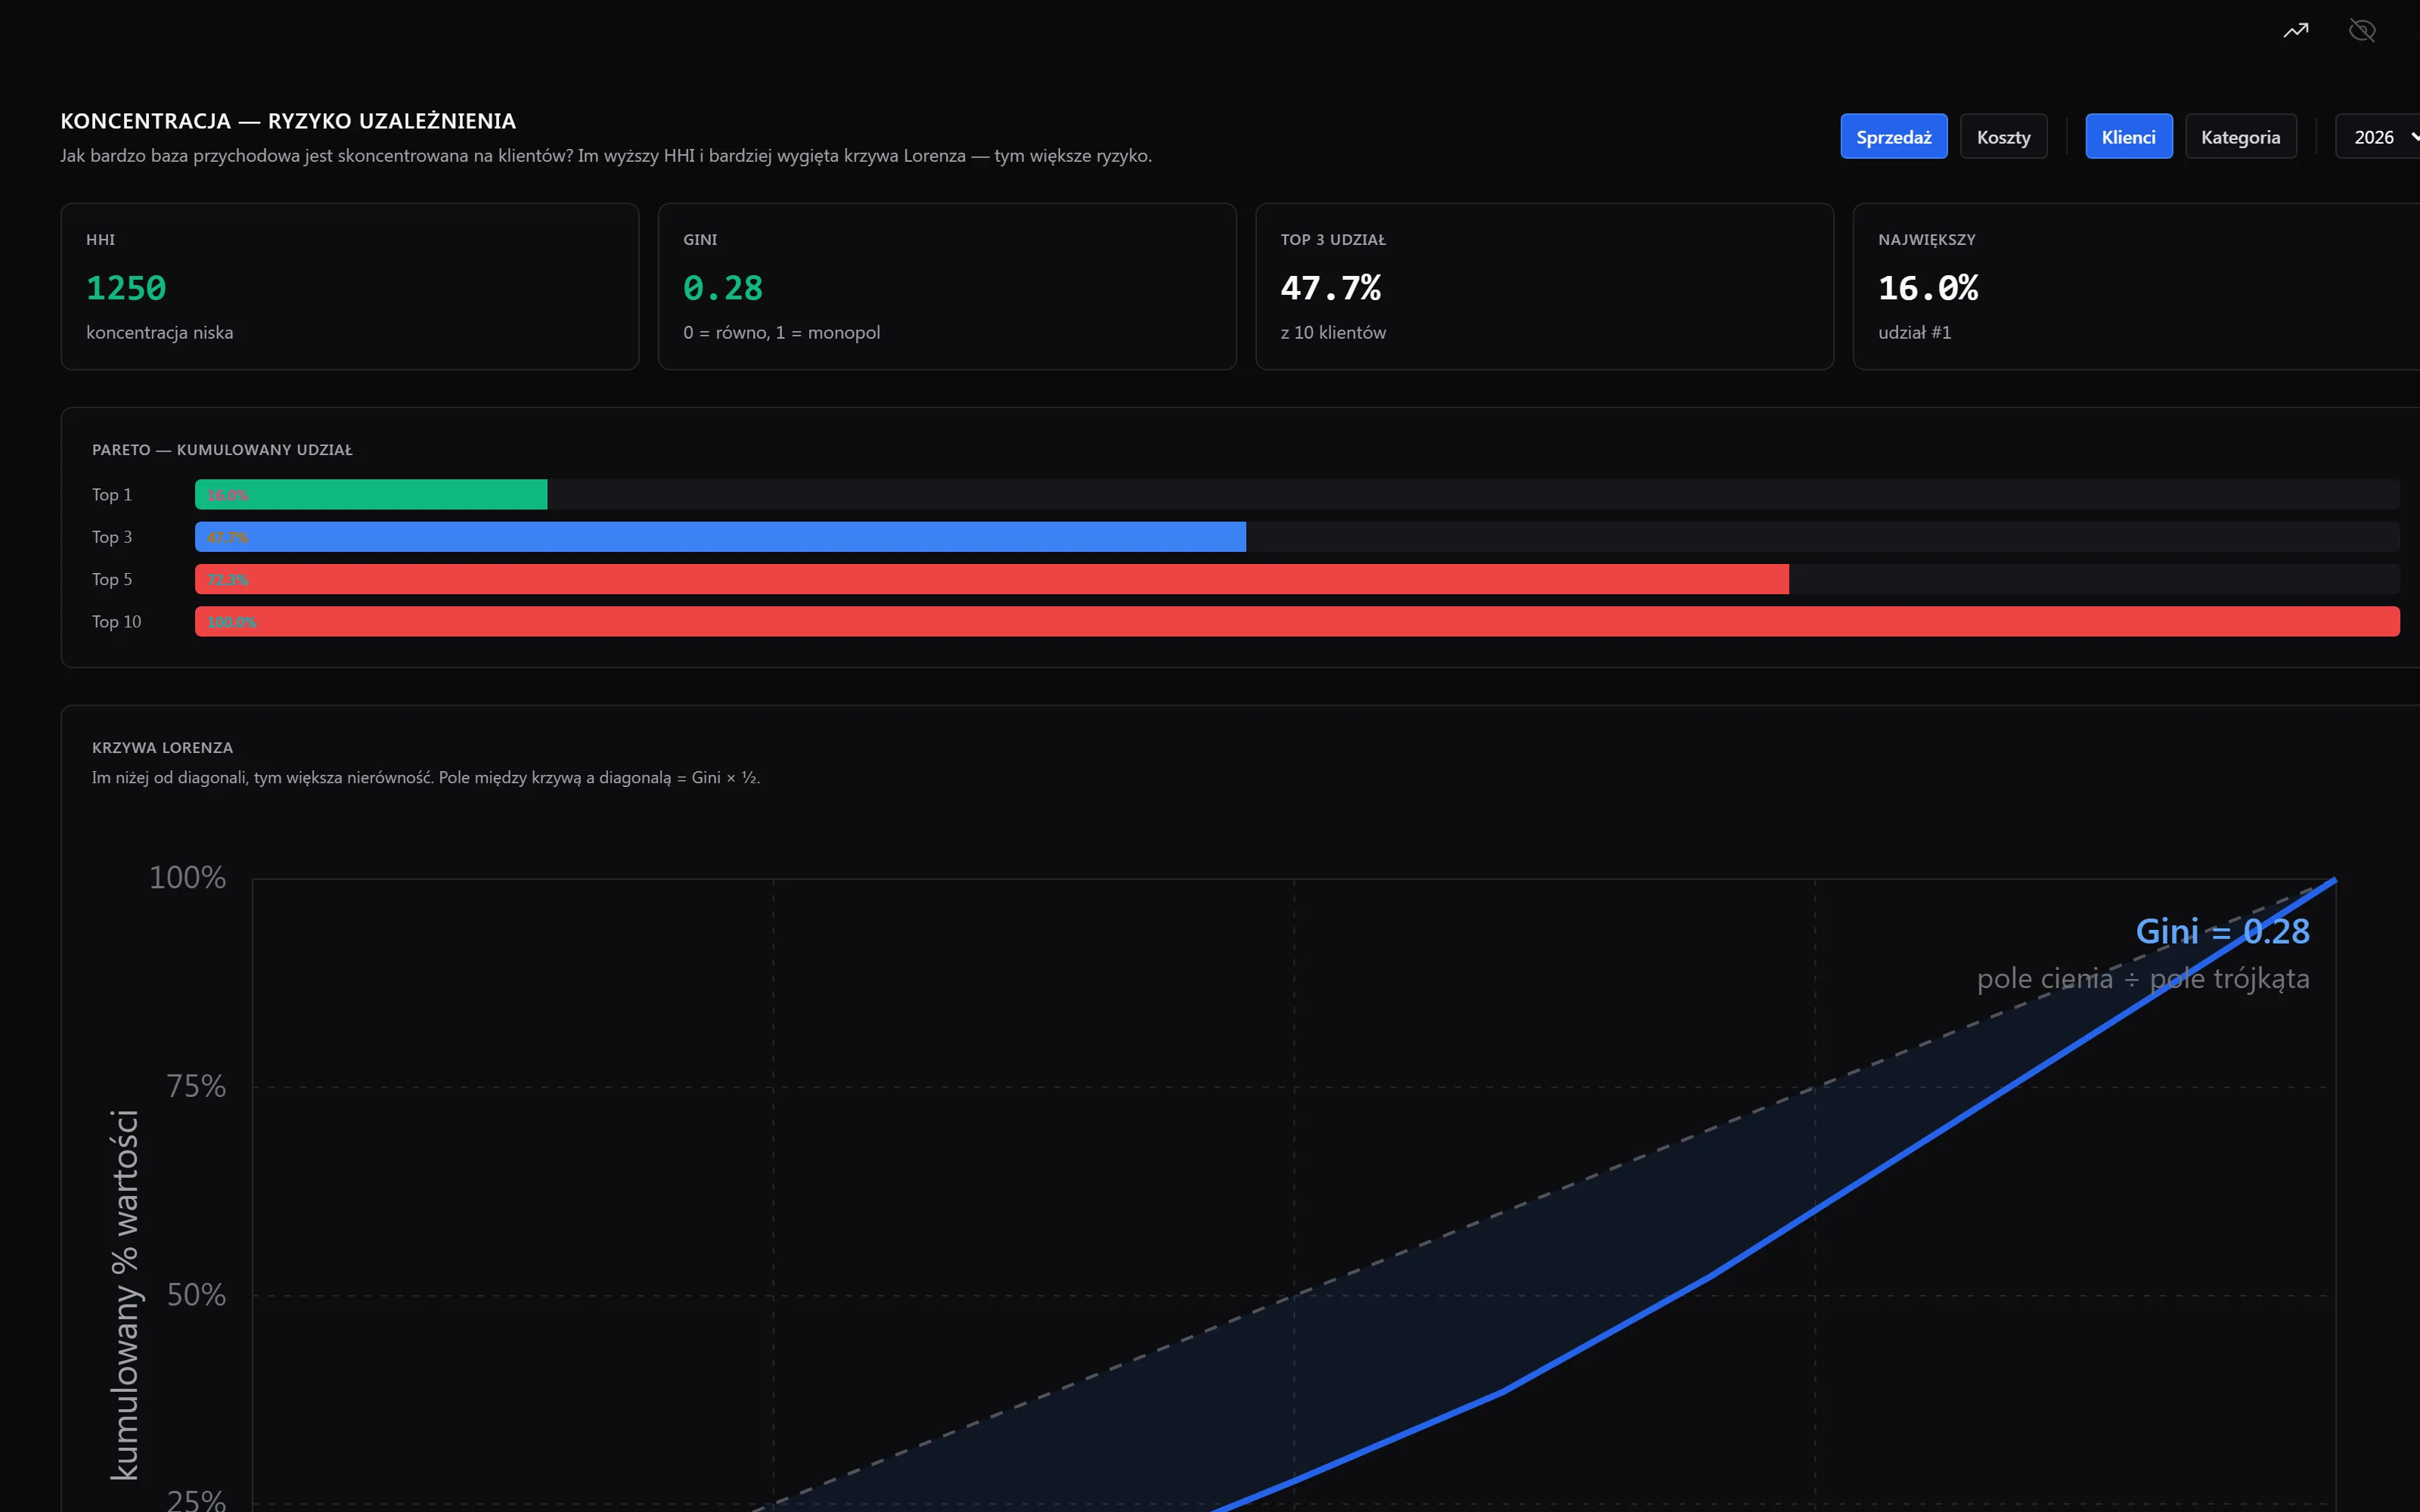2420x1512 pixels.
Task: Click the 'z 10 klientów' text
Action: pos(1333,333)
